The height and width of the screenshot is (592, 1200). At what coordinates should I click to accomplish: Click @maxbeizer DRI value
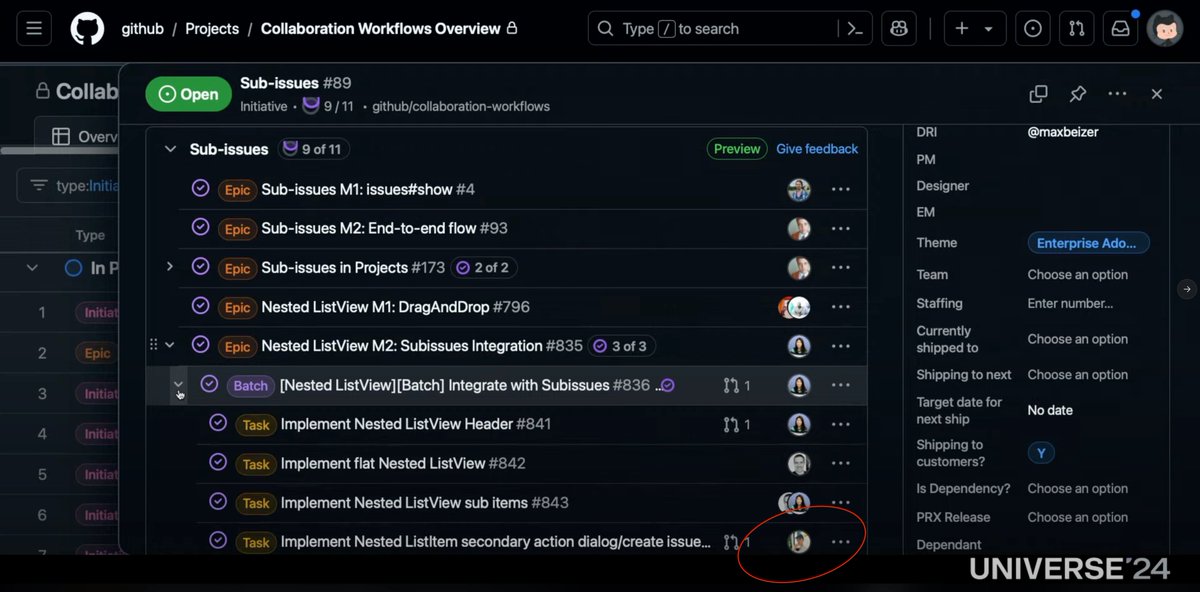tap(1063, 132)
